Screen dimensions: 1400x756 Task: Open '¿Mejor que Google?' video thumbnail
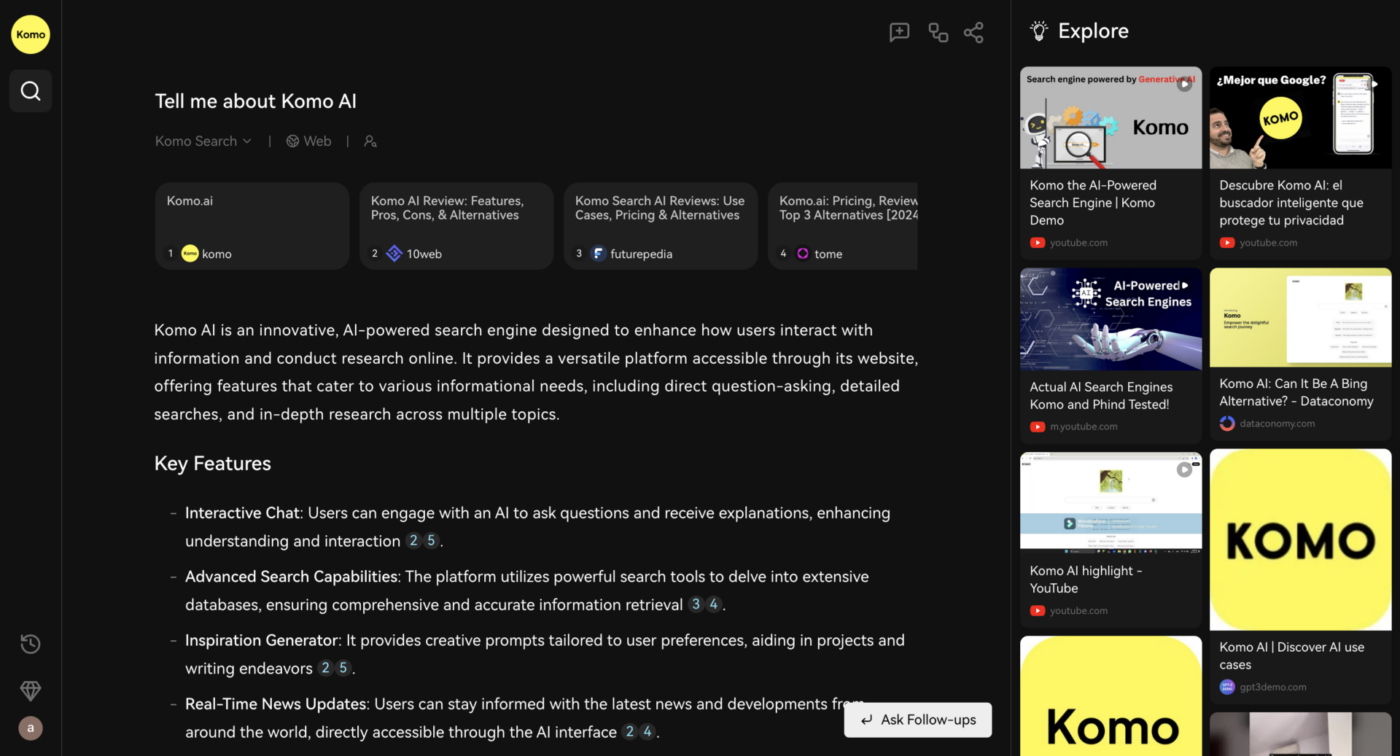(1300, 118)
